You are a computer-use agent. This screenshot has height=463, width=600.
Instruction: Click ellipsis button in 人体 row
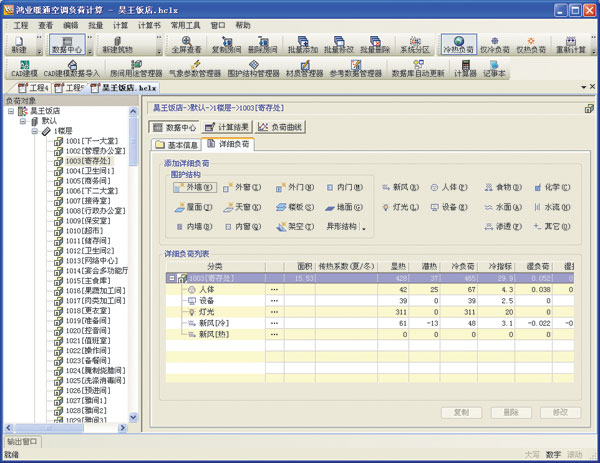(x=274, y=290)
